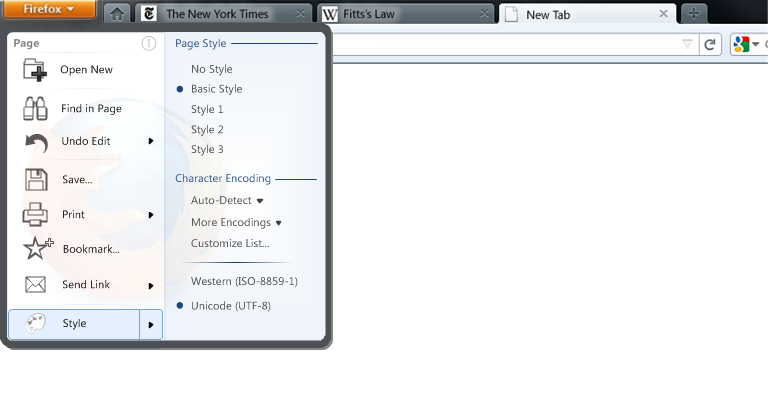
Task: Click the Undo Edit arrow icon
Action: 37,142
